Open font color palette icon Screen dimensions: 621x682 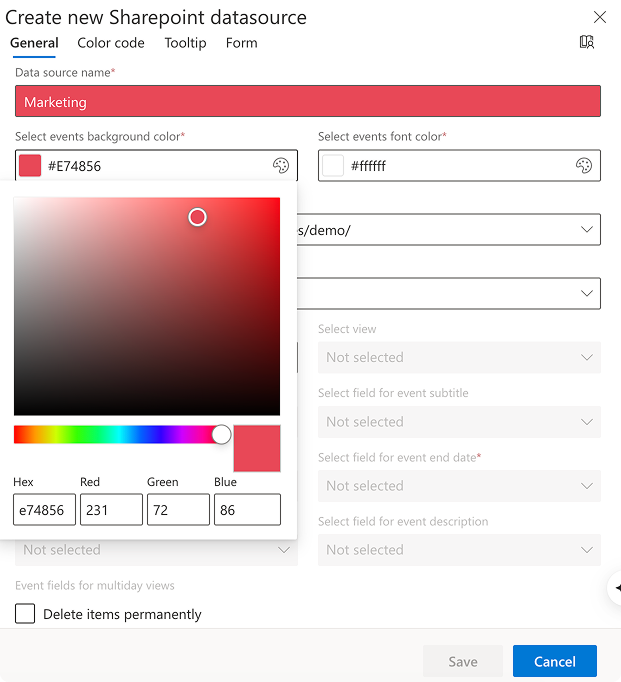584,166
